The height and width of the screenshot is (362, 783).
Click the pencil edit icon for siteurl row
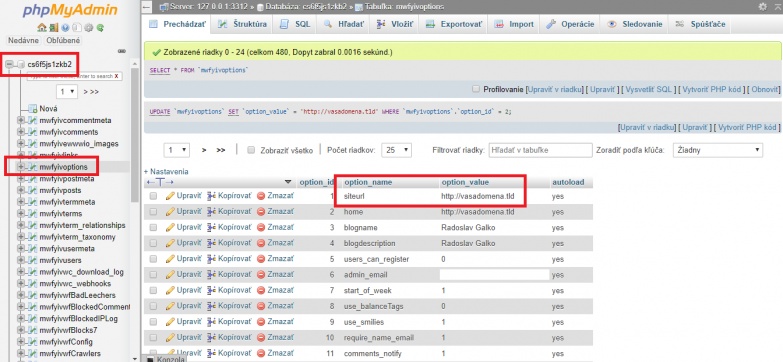tap(170, 196)
